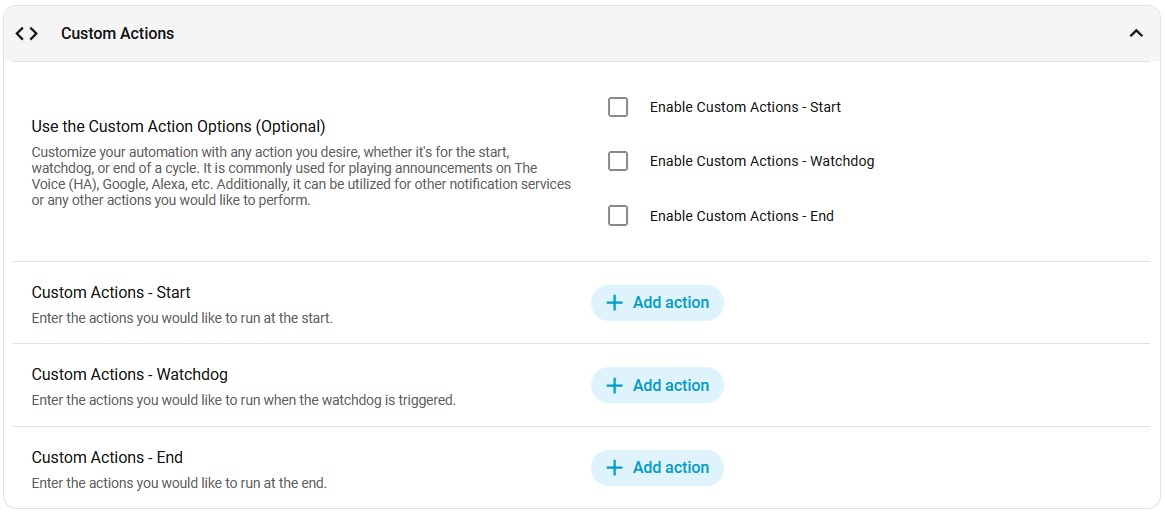Click the "Enable Custom Actions - Start" label
The width and height of the screenshot is (1165, 513).
745,107
